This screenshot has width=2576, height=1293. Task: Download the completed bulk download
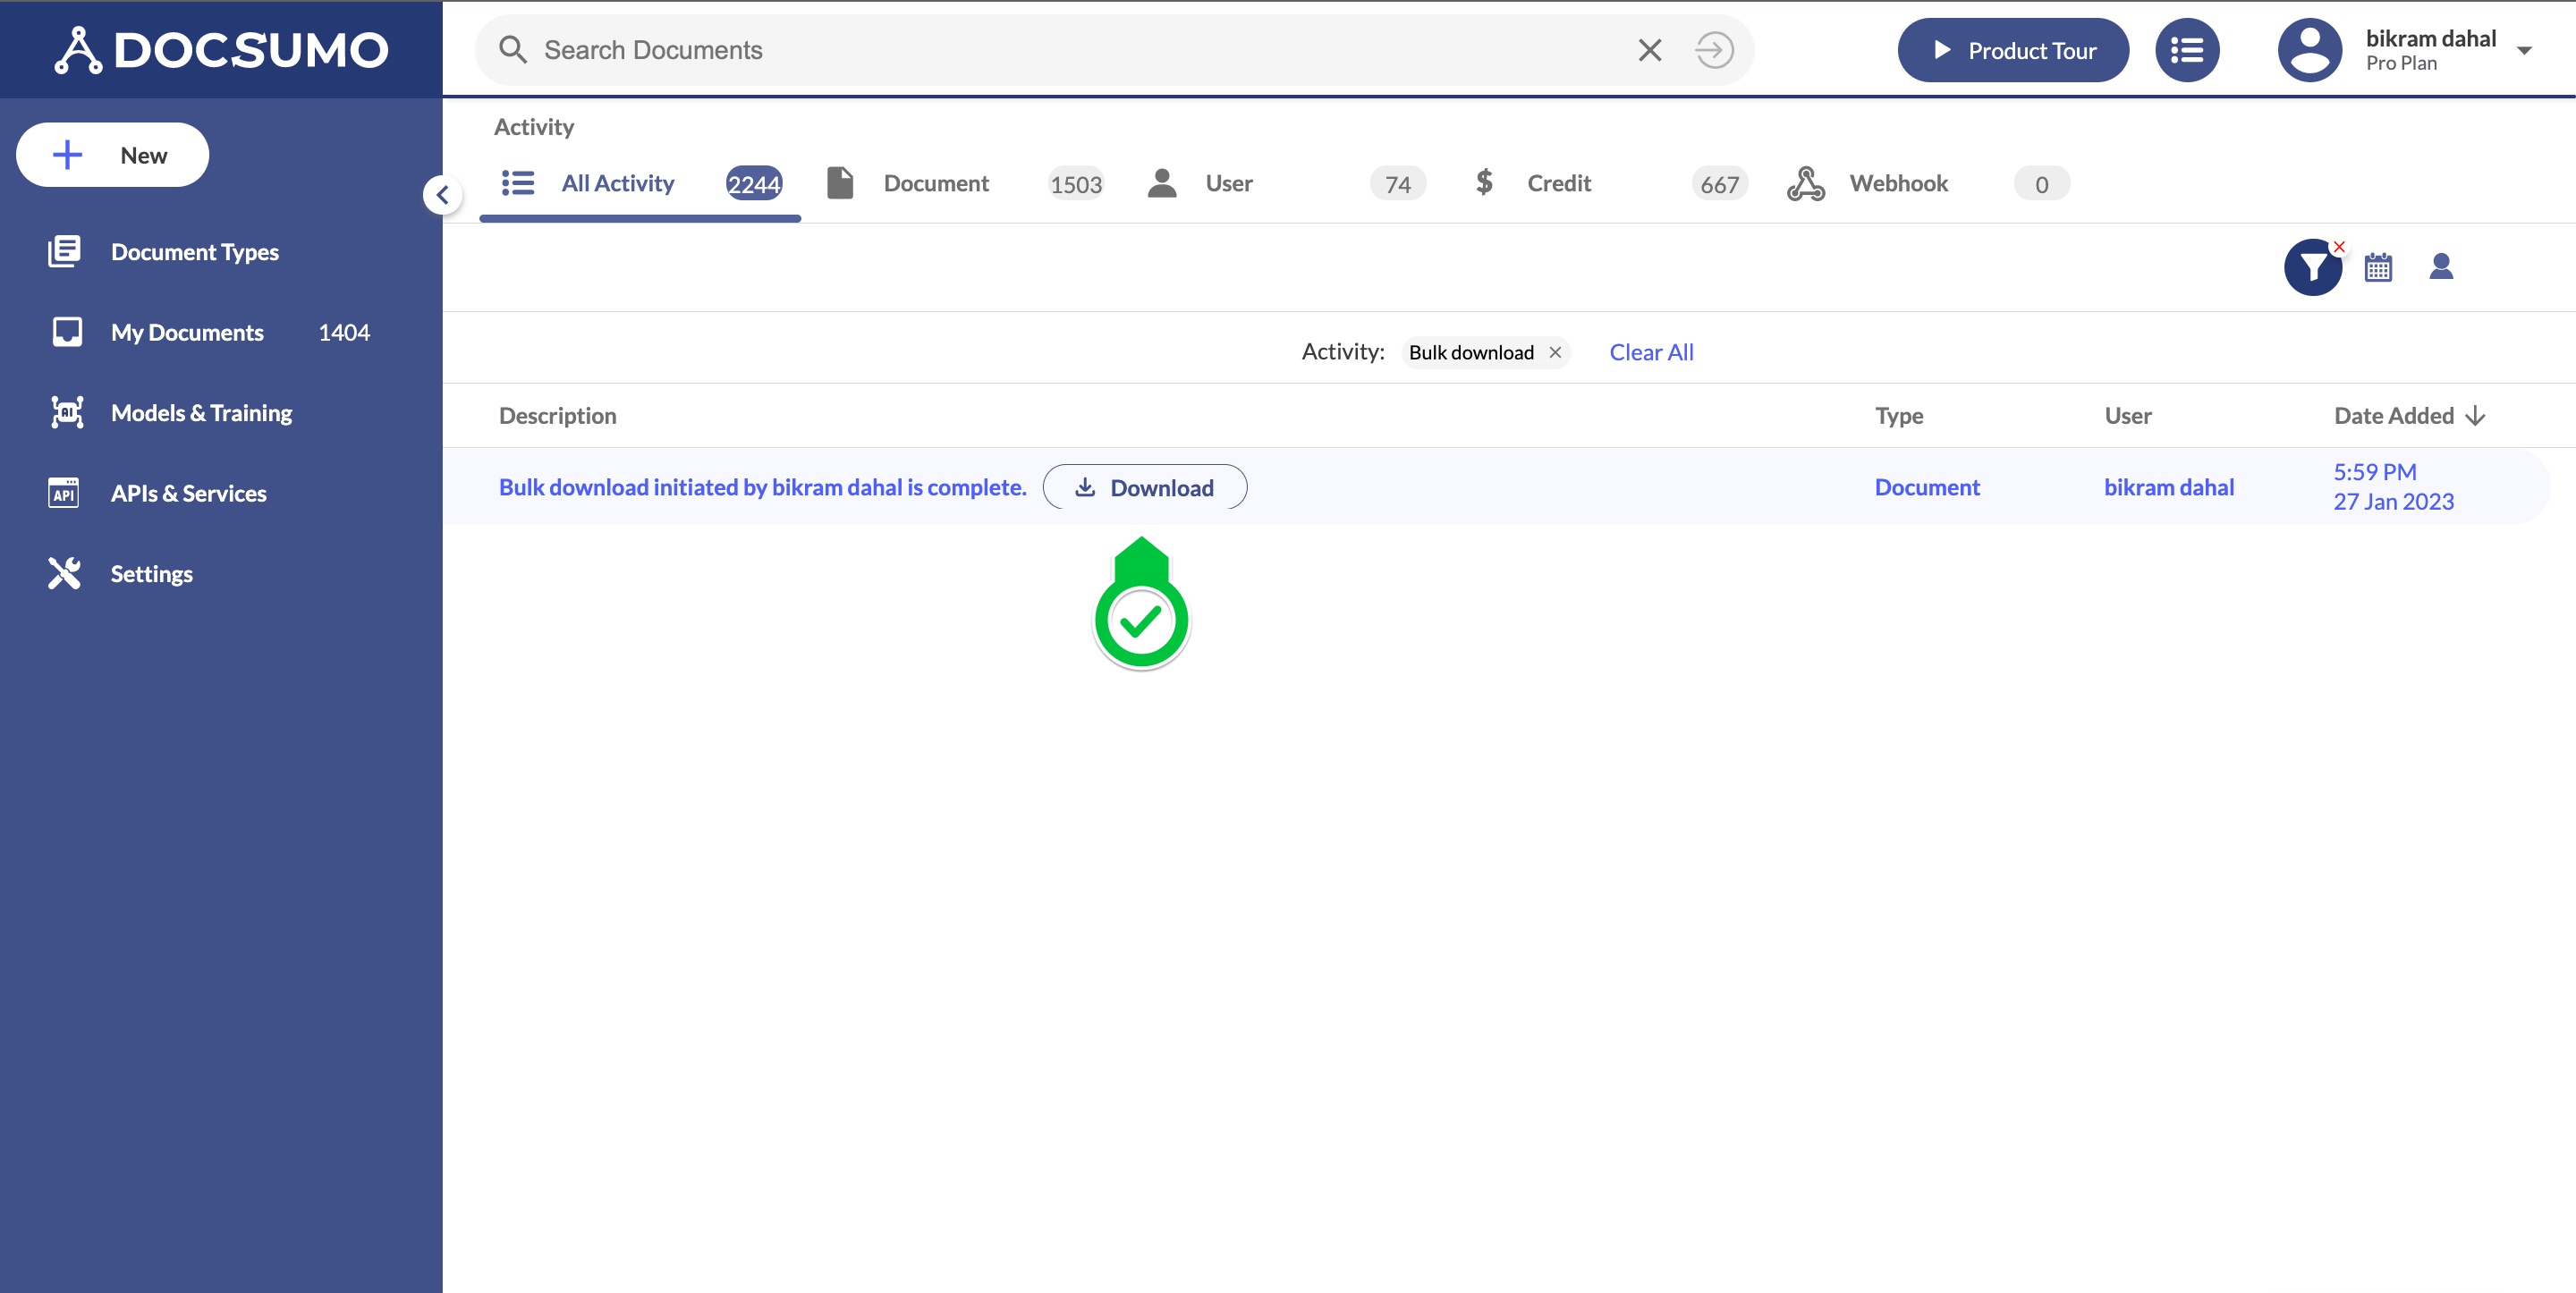click(x=1144, y=487)
